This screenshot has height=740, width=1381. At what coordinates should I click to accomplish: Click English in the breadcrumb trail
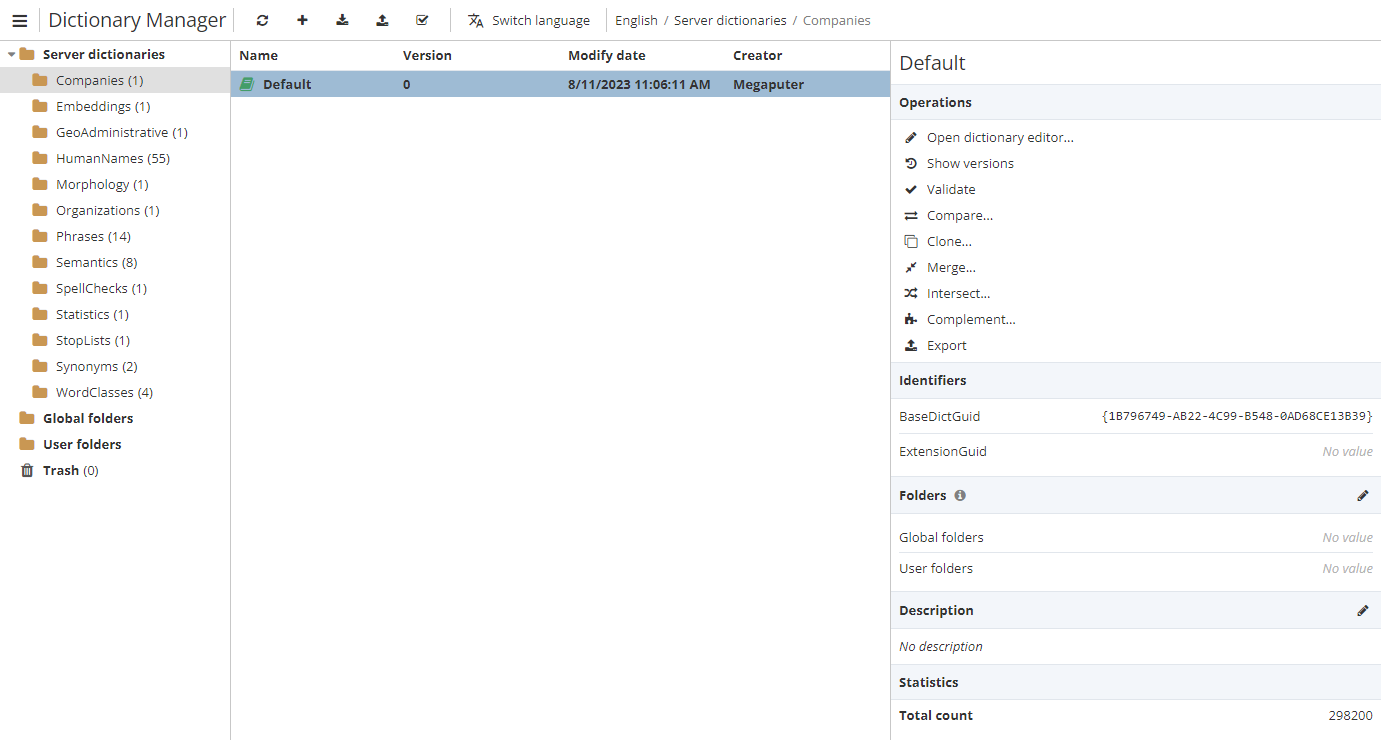(636, 19)
